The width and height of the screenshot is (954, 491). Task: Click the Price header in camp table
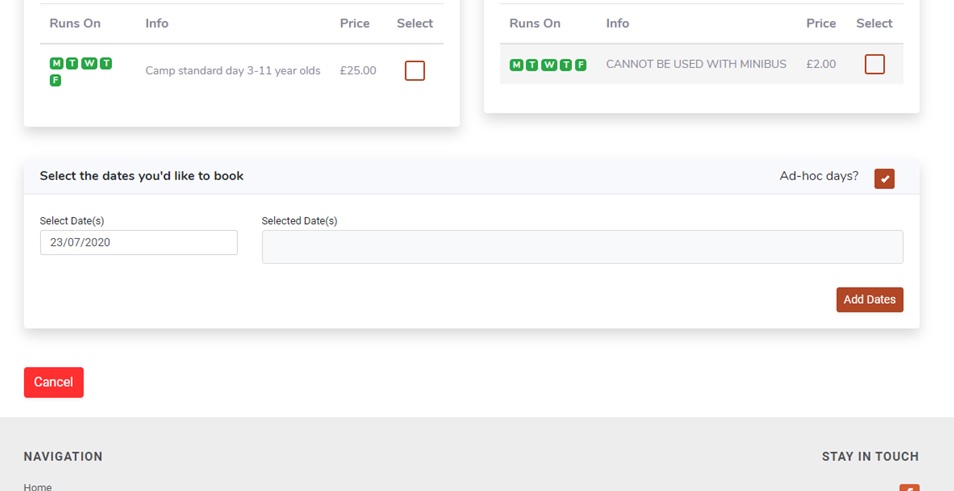click(x=355, y=23)
